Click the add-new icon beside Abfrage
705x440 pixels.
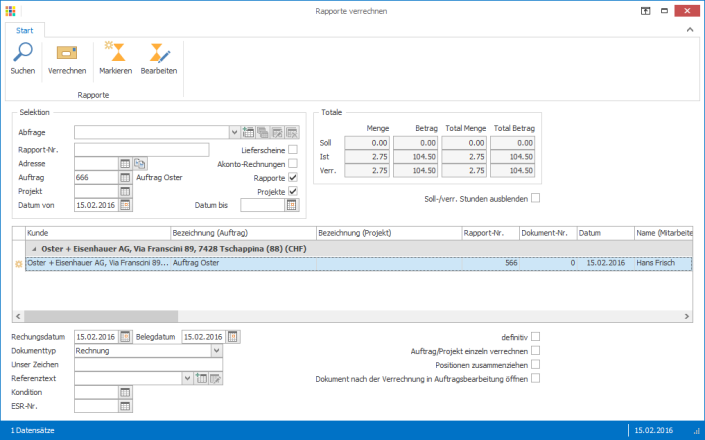[x=249, y=132]
